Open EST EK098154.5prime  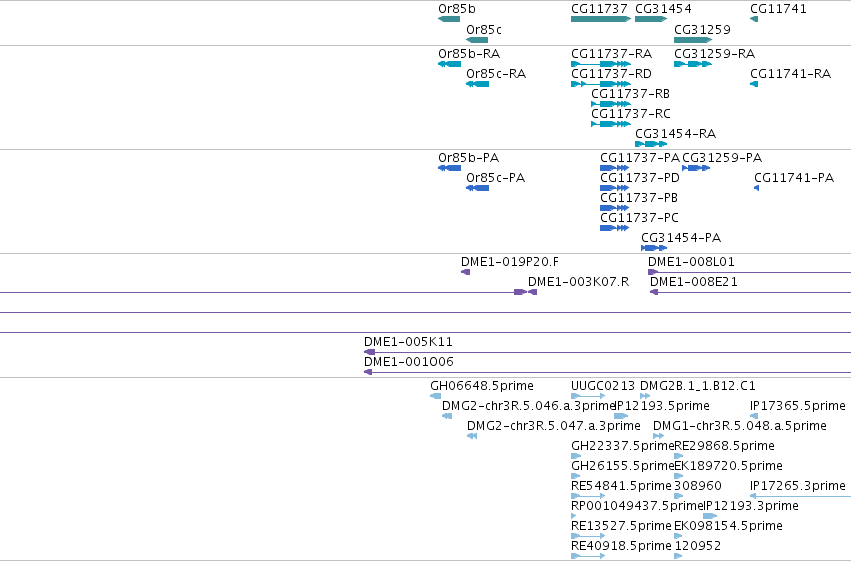pos(728,527)
